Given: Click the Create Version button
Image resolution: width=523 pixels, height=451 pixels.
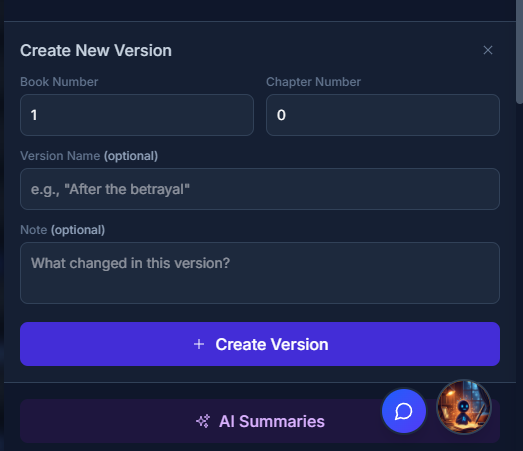Looking at the screenshot, I should pyautogui.click(x=260, y=344).
